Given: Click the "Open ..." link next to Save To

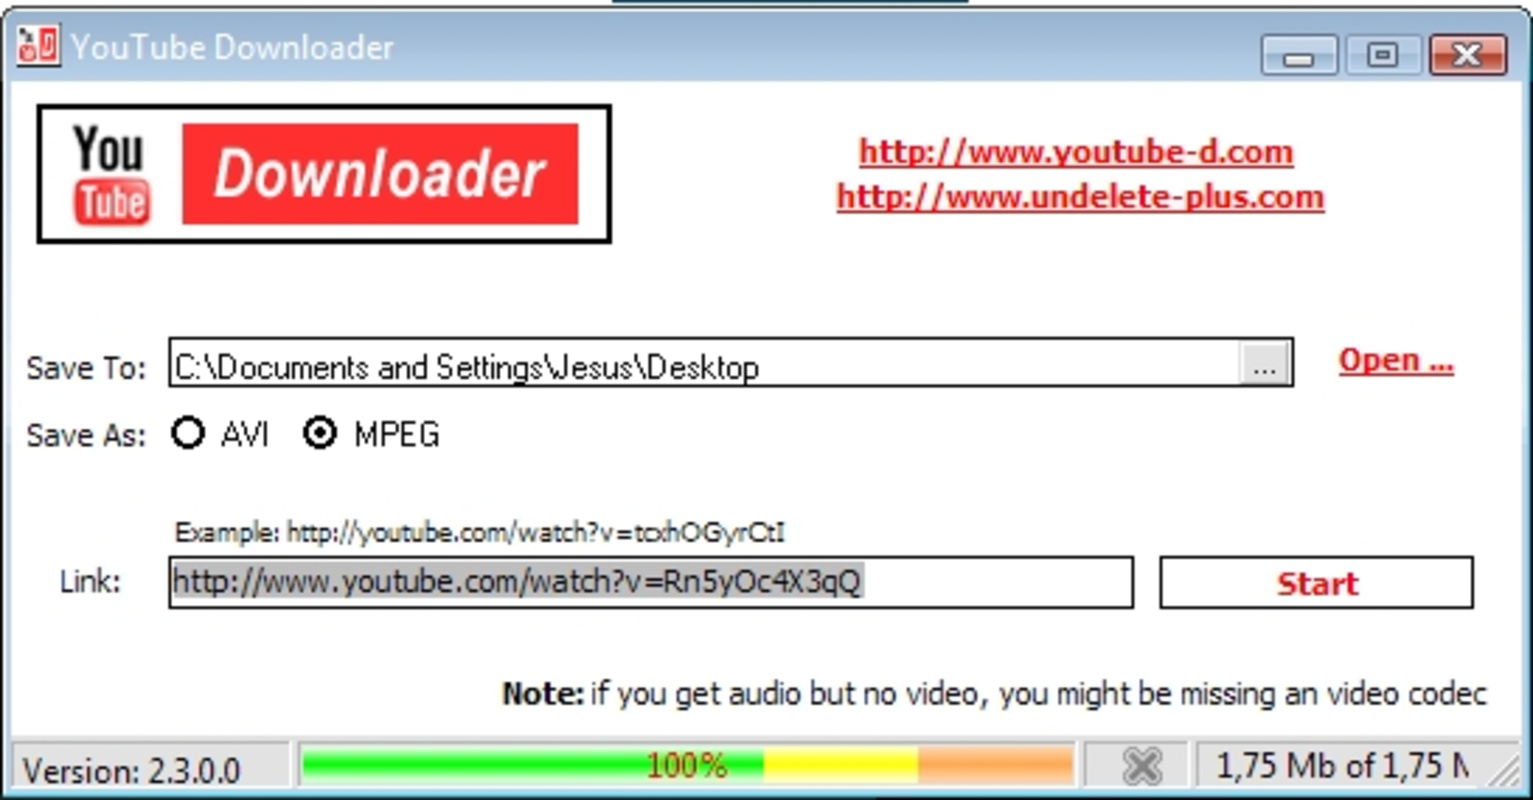Looking at the screenshot, I should [x=1394, y=360].
